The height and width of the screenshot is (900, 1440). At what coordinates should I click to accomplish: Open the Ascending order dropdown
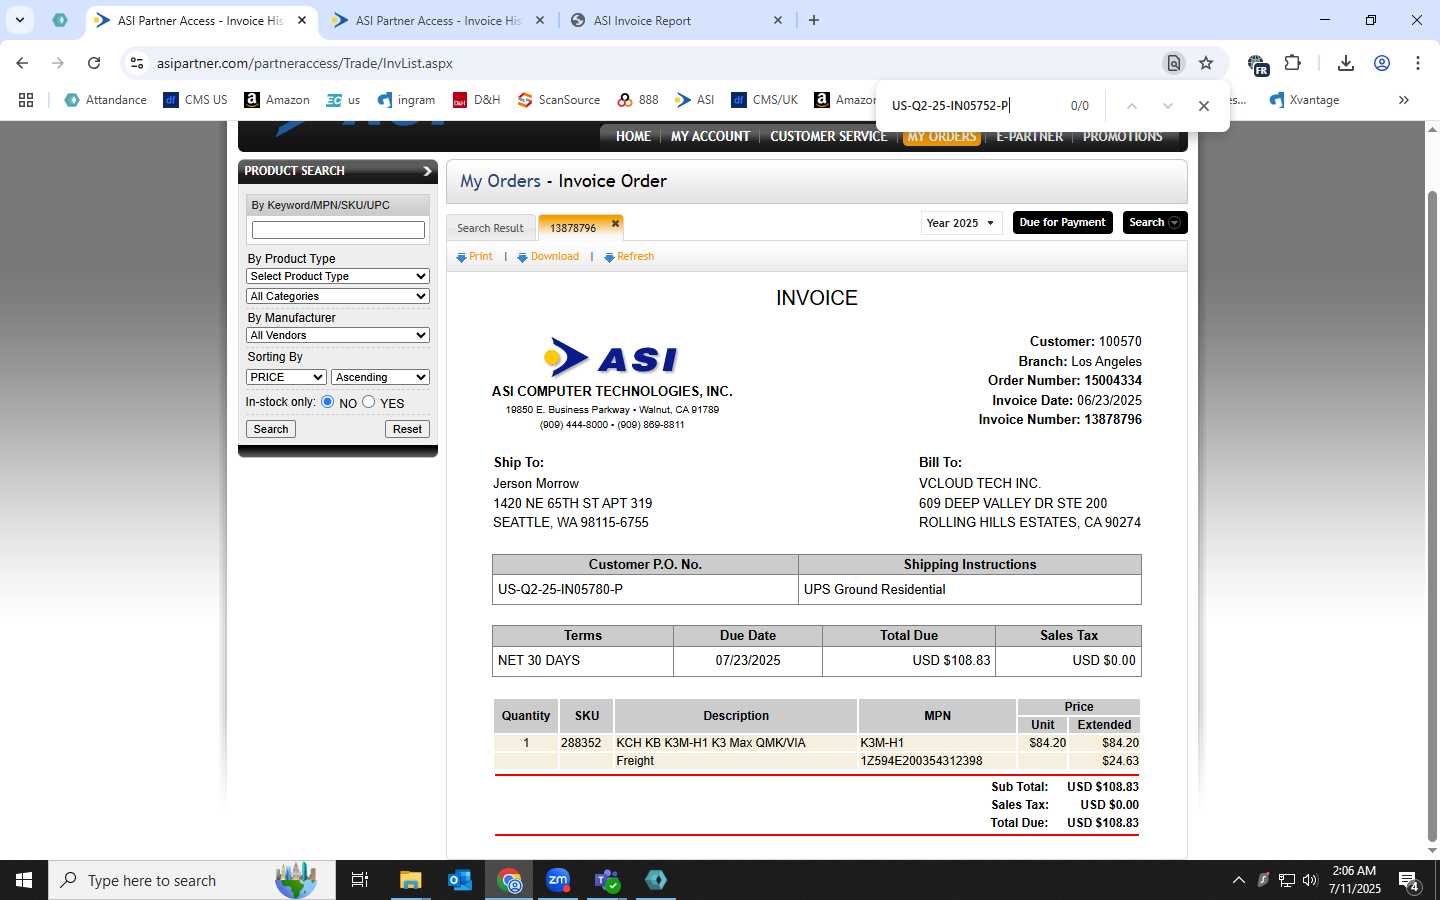click(380, 377)
